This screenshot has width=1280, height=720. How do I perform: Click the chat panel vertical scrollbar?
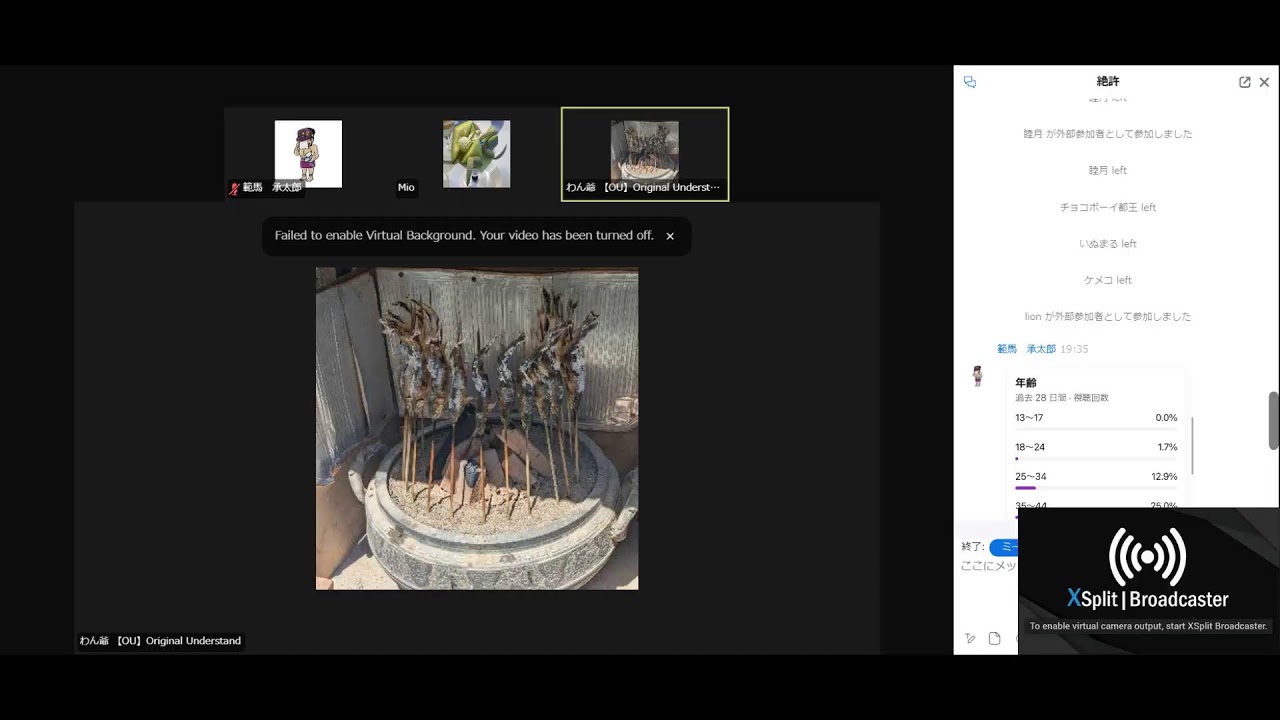[1273, 420]
